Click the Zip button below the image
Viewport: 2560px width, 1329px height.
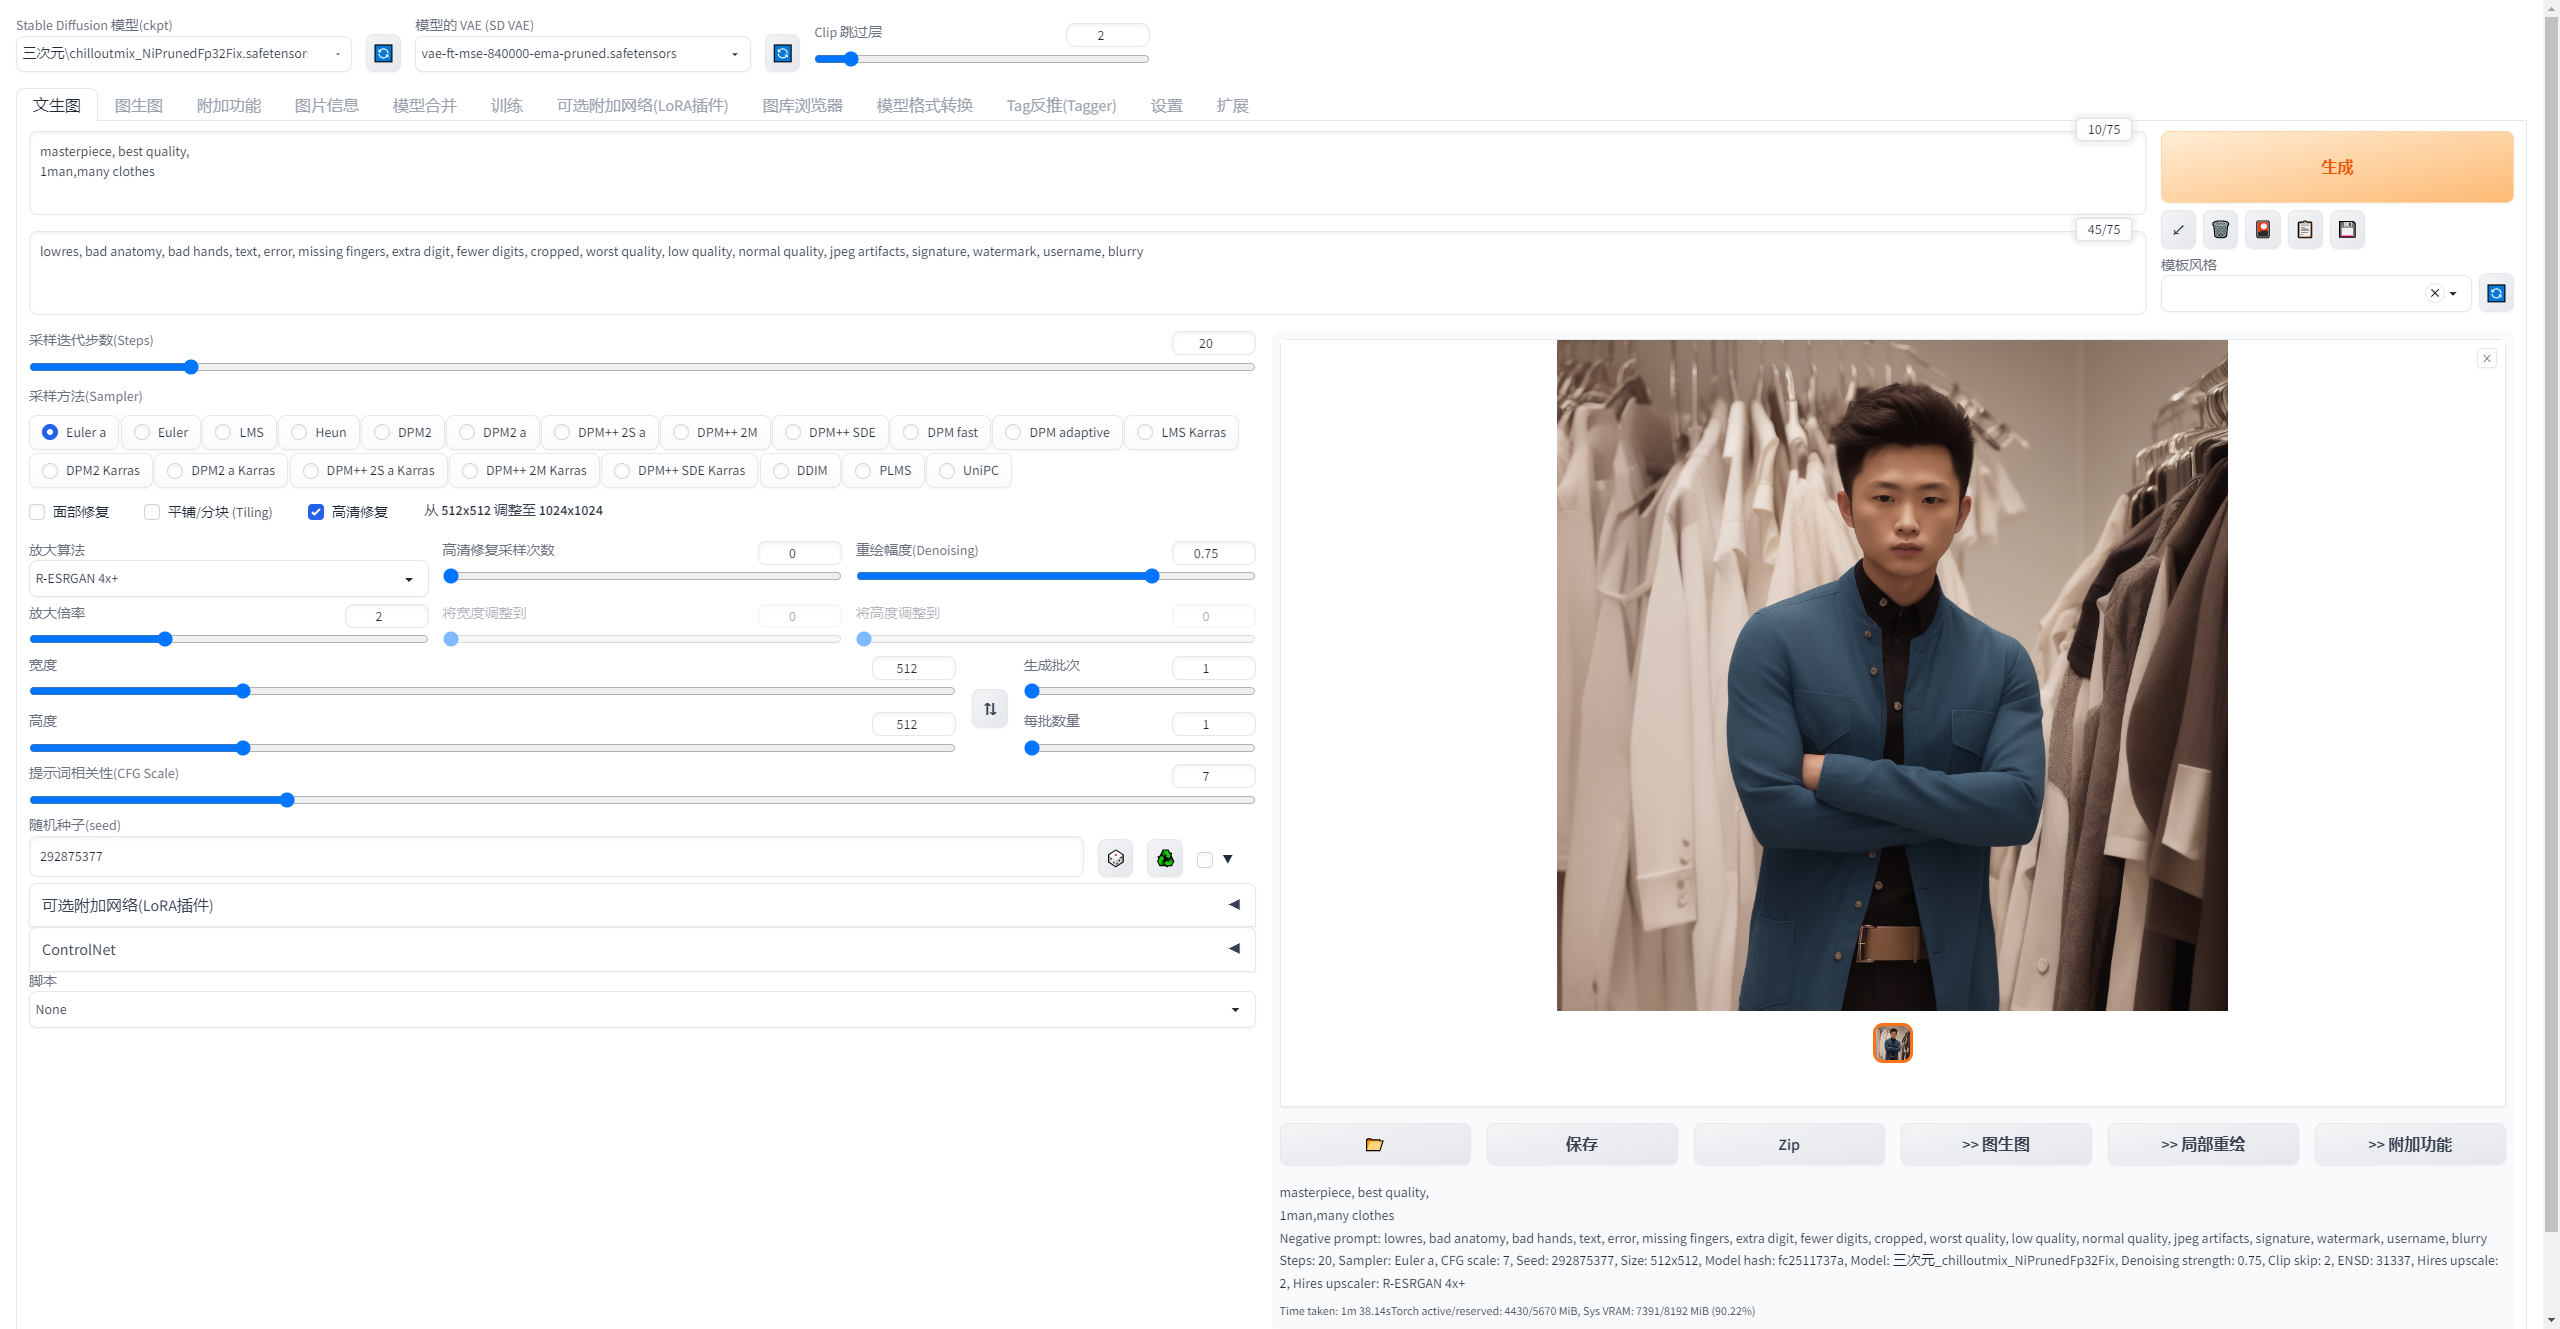point(1788,1144)
